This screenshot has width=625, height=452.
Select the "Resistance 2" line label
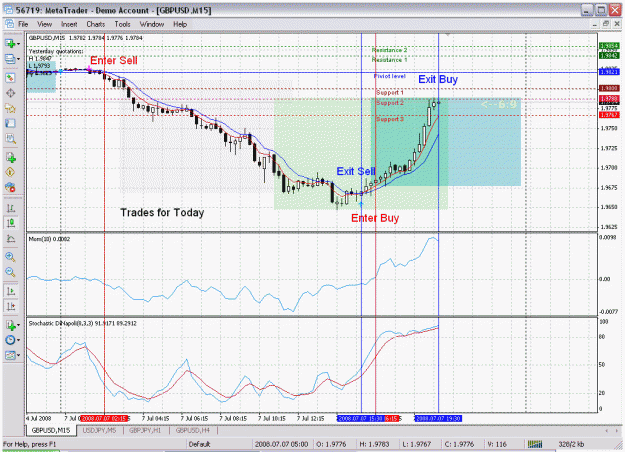(x=389, y=50)
